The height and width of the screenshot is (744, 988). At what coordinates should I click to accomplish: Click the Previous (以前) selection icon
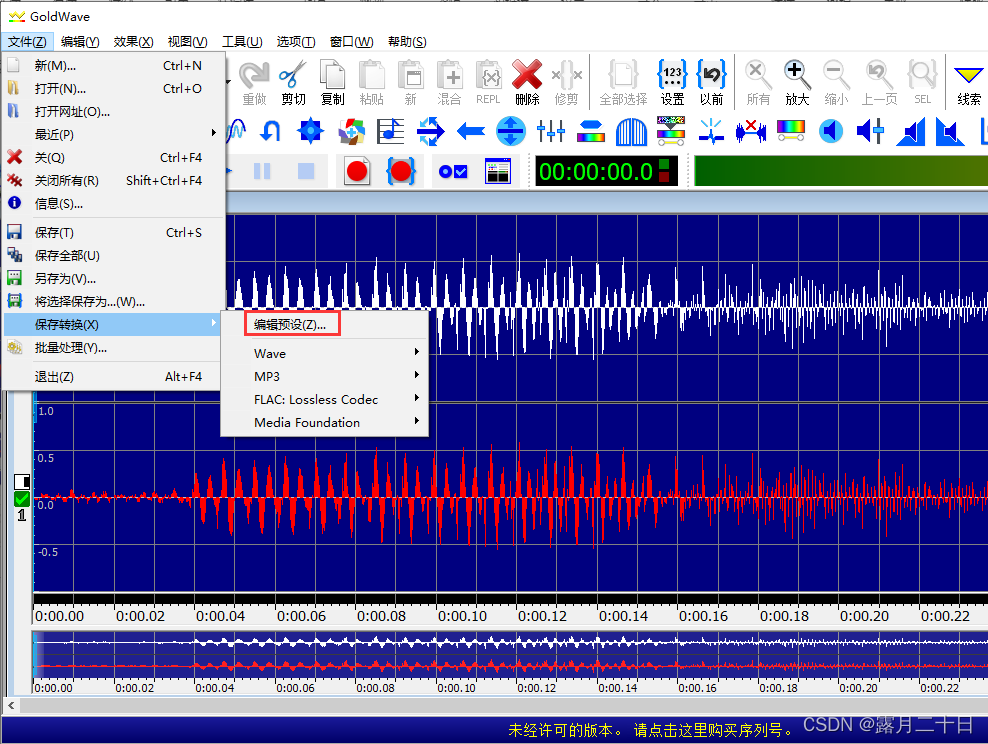711,83
